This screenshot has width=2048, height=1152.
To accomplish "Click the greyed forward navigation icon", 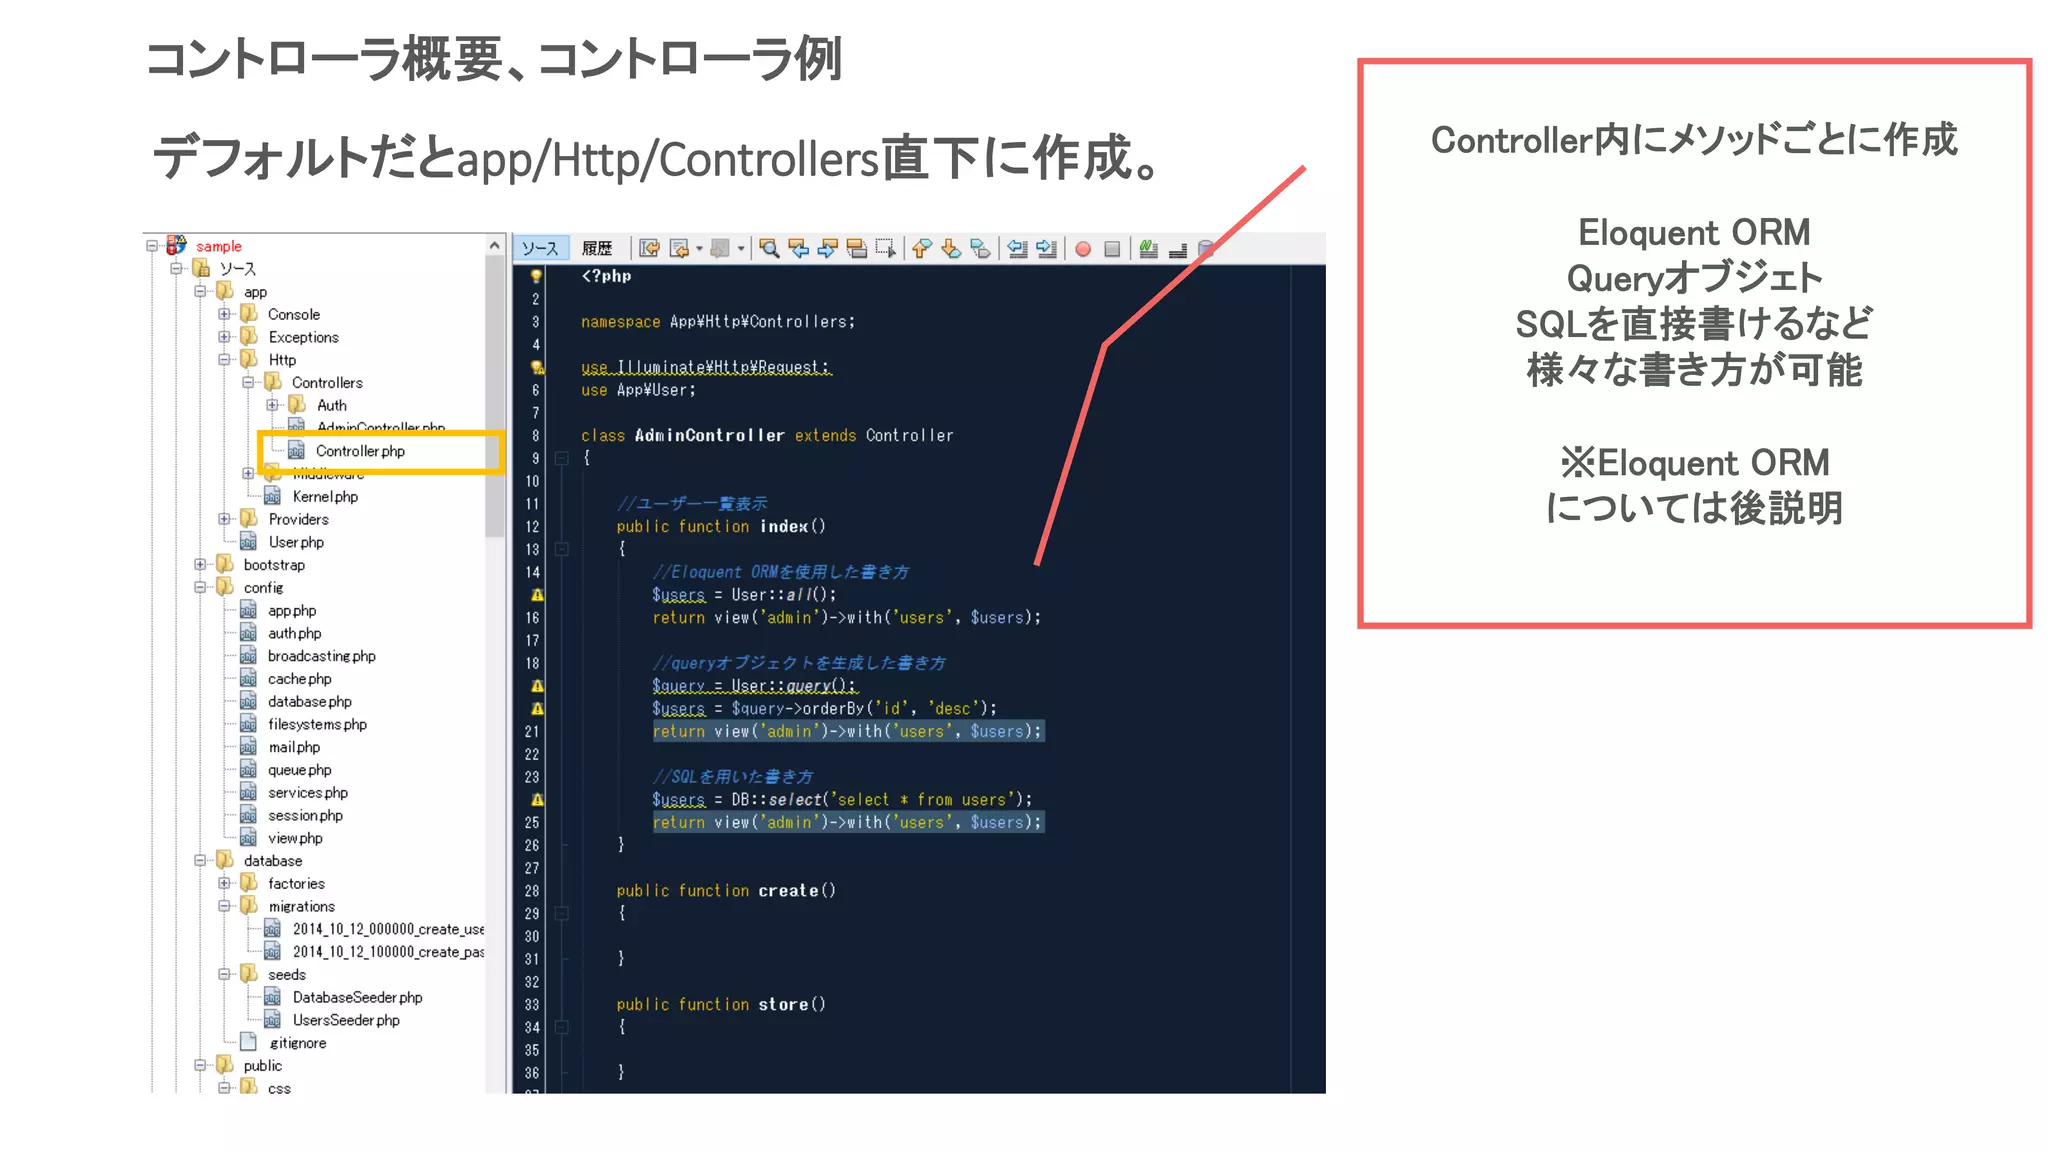I will pos(720,248).
